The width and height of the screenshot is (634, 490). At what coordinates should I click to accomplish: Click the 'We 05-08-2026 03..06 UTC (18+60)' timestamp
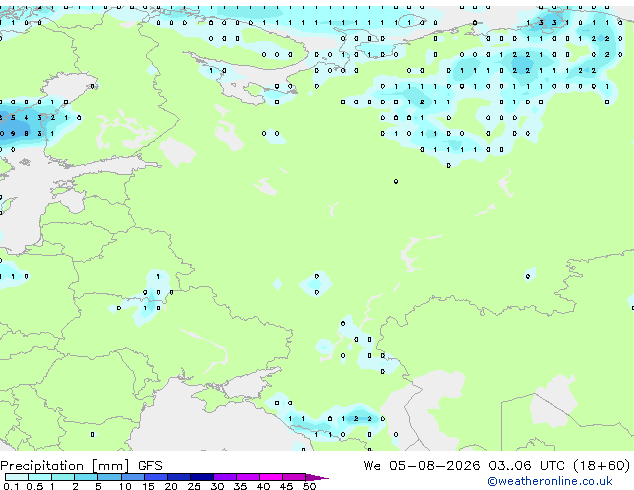497,465
